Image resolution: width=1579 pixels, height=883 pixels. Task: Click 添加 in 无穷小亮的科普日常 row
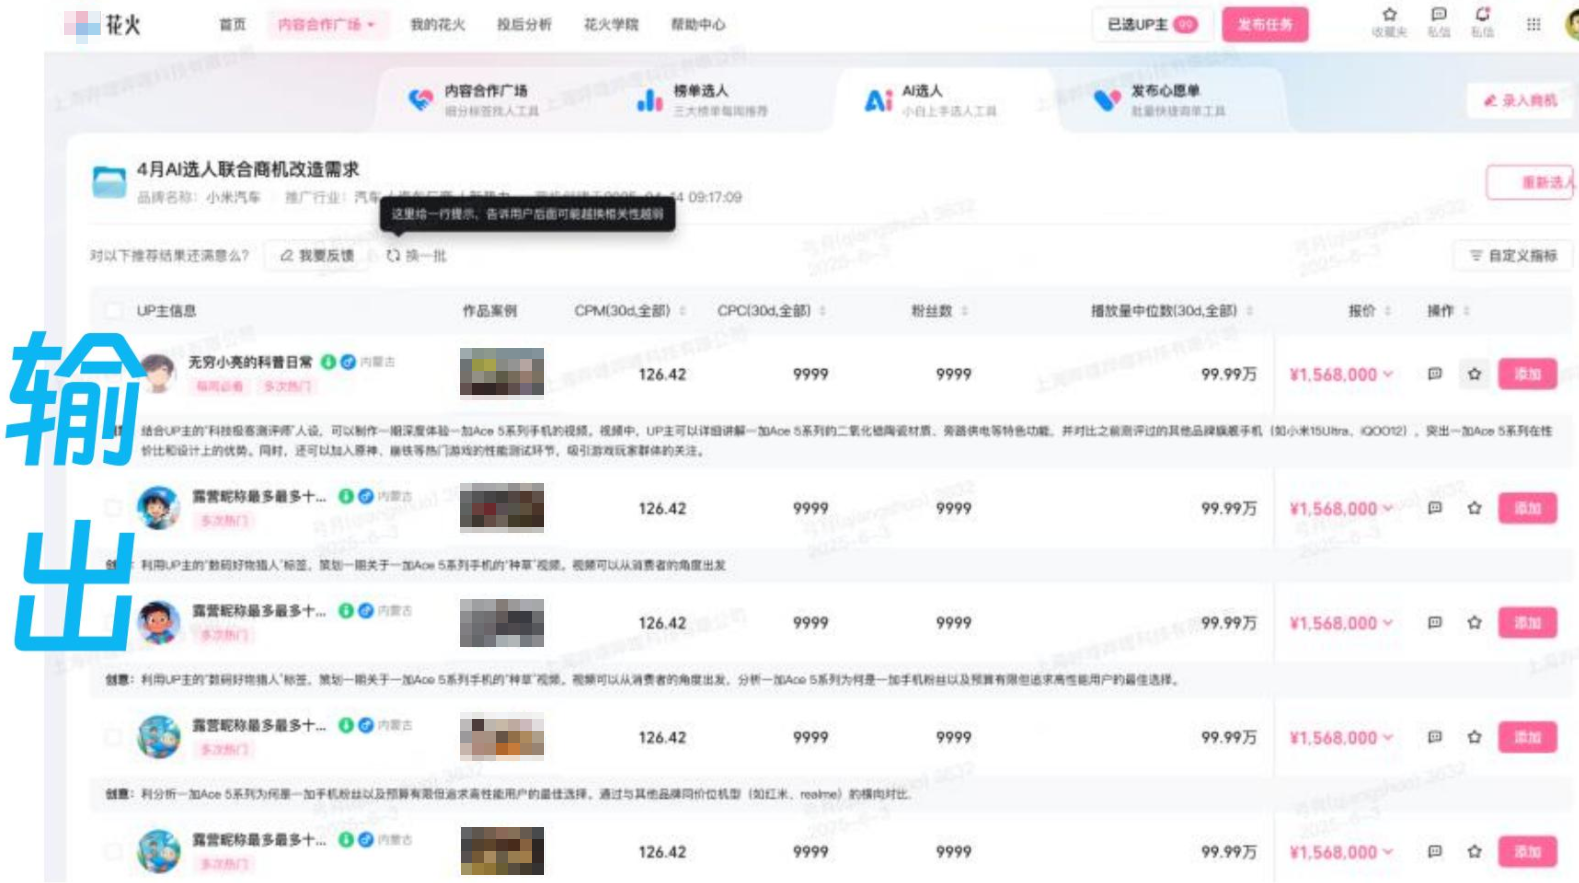coord(1527,374)
